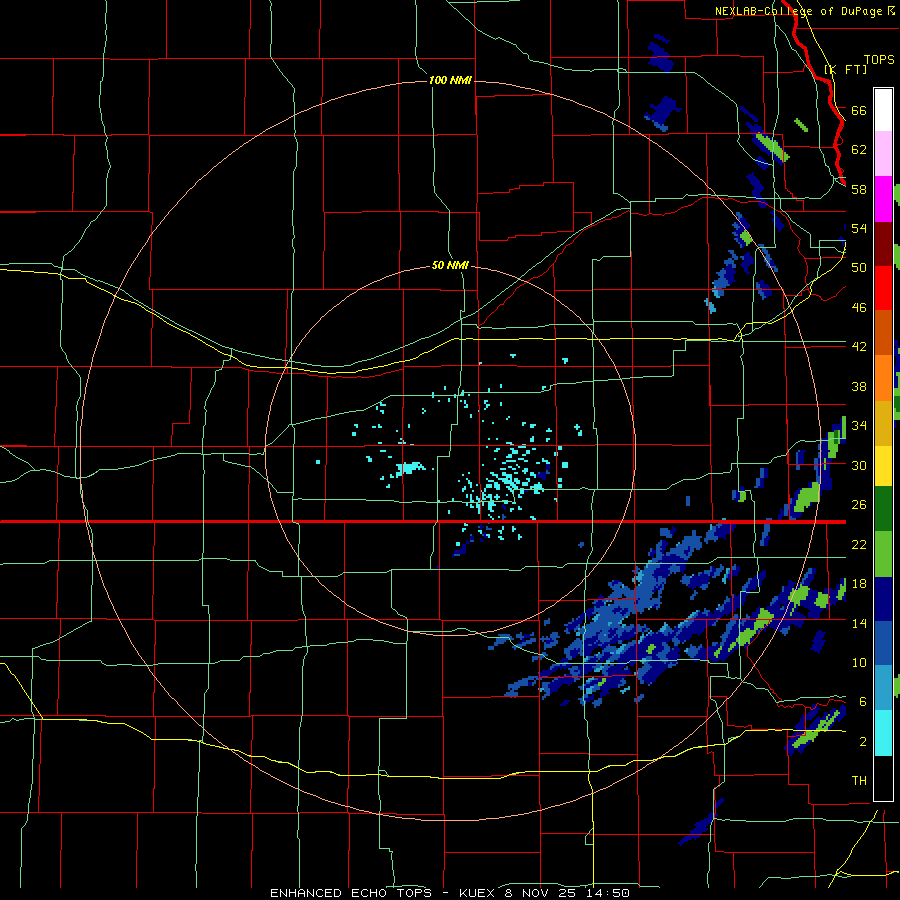
Task: Click the navy legend swatch near 18
Action: [883, 600]
